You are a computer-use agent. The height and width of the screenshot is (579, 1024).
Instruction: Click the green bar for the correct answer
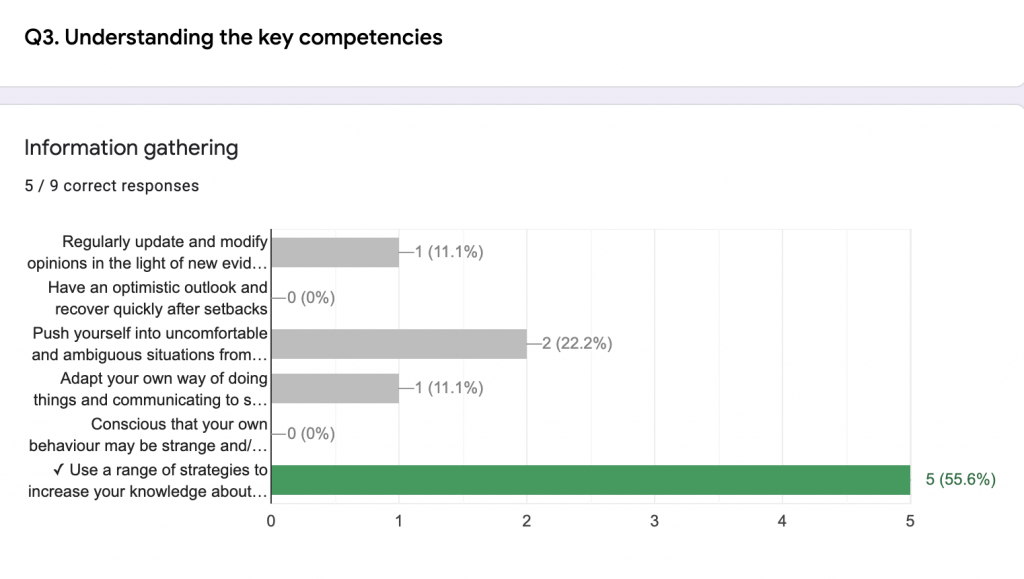click(590, 480)
